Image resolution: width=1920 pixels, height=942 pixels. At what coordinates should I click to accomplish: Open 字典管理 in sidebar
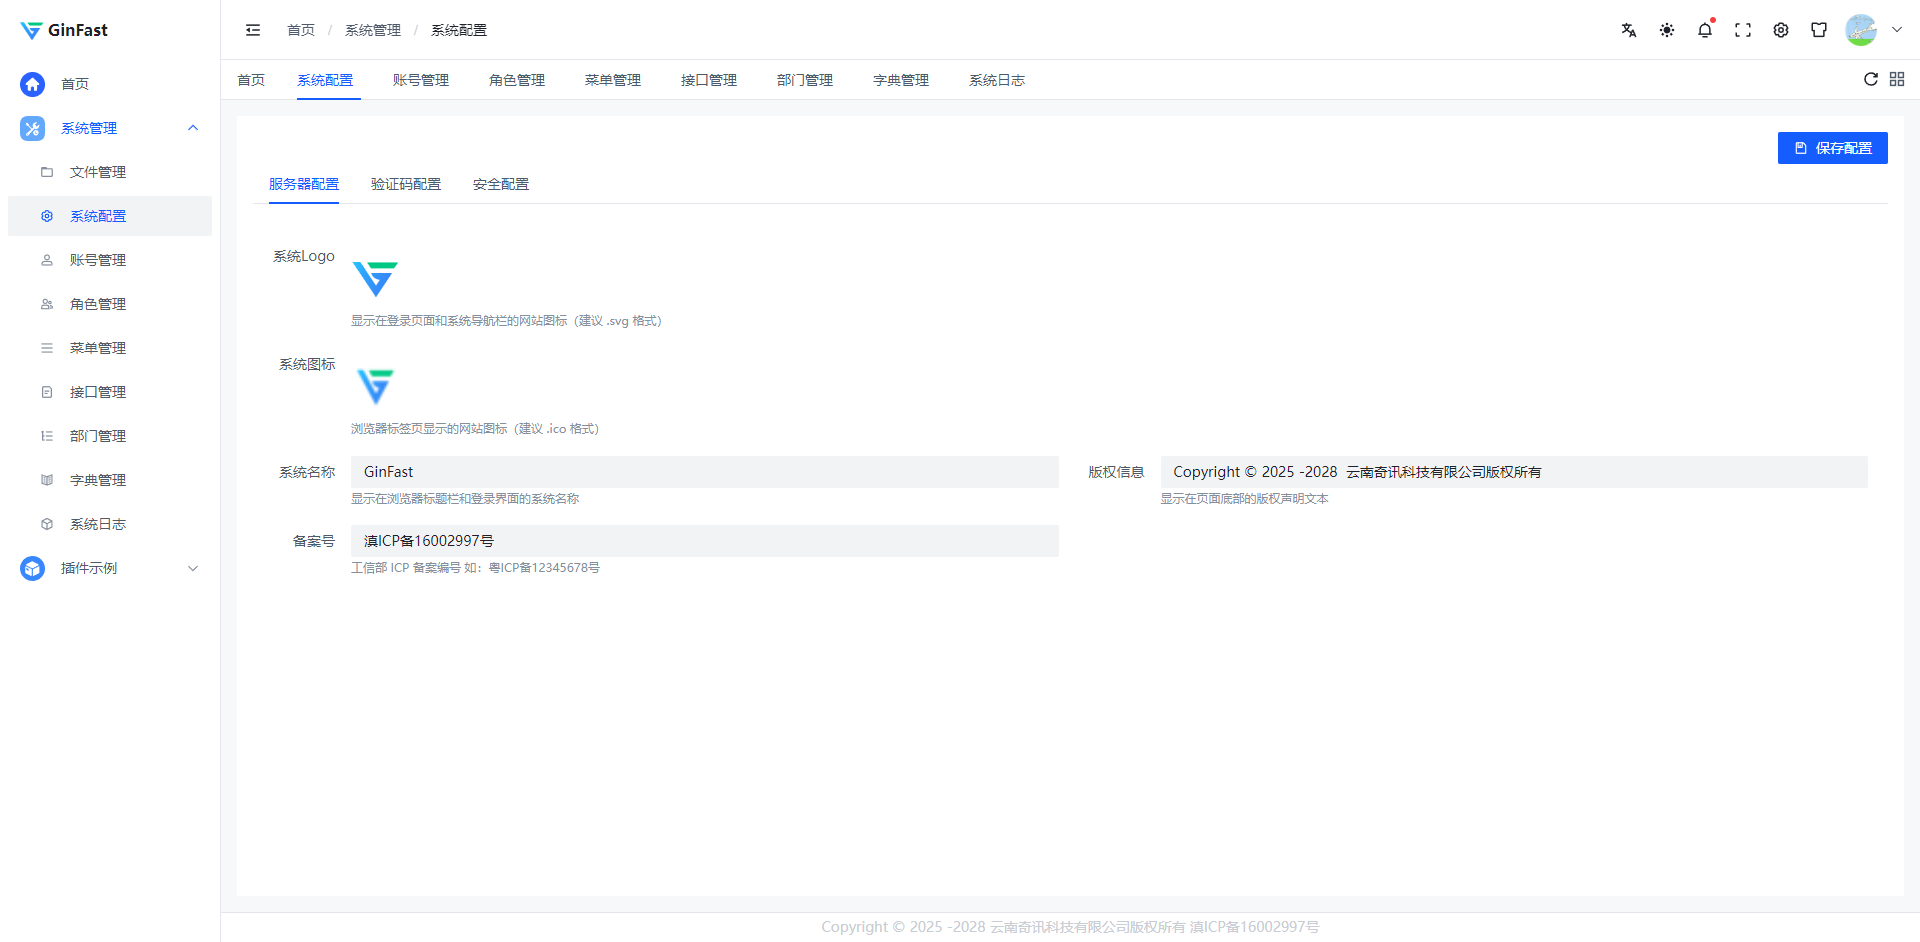(x=110, y=480)
